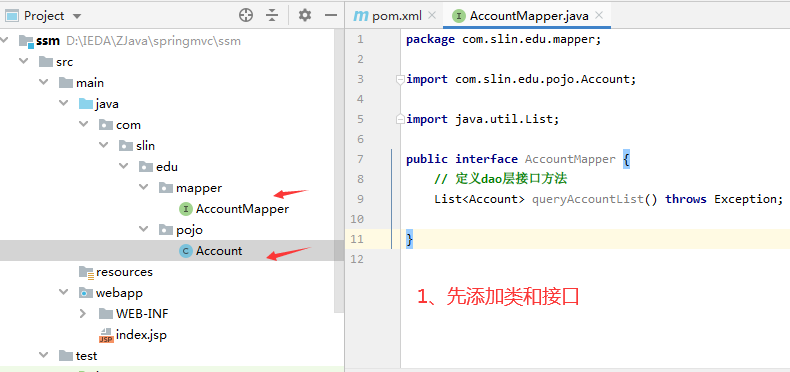This screenshot has height=372, width=790.
Task: Collapse the slin package
Action: tap(104, 145)
